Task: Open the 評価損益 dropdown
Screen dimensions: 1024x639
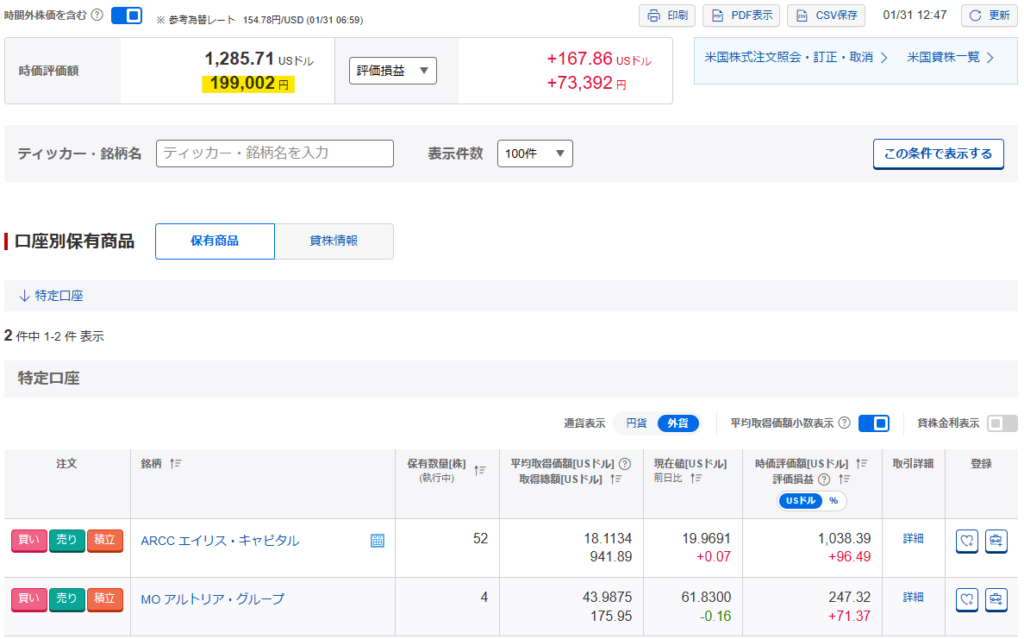Action: coord(393,71)
